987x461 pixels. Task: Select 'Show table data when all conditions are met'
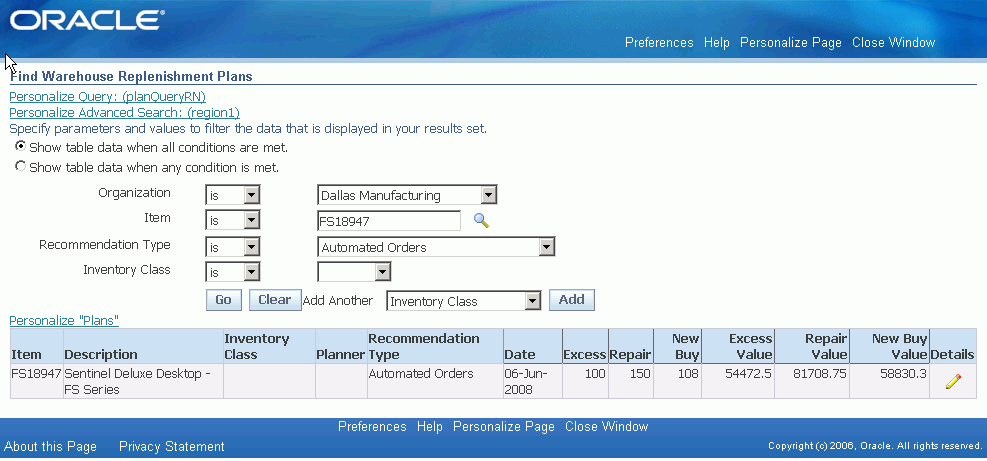click(x=21, y=146)
